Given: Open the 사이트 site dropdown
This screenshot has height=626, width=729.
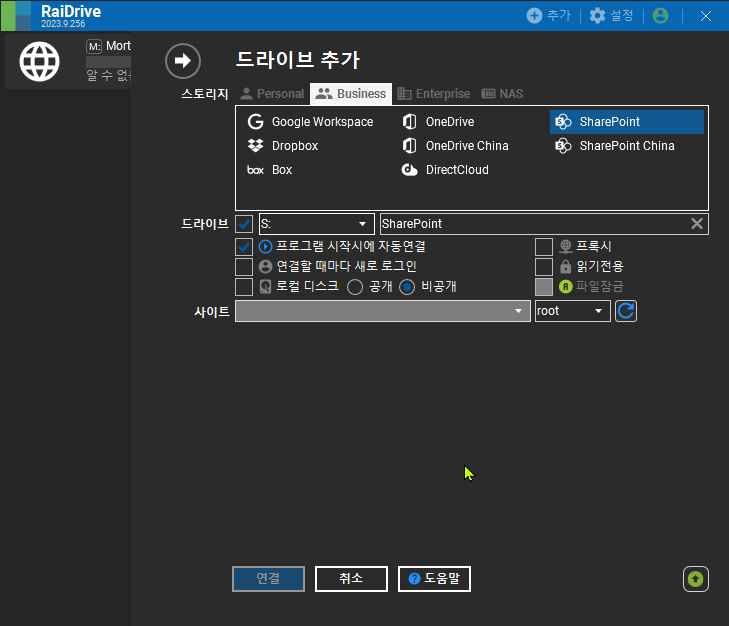Looking at the screenshot, I should point(383,311).
